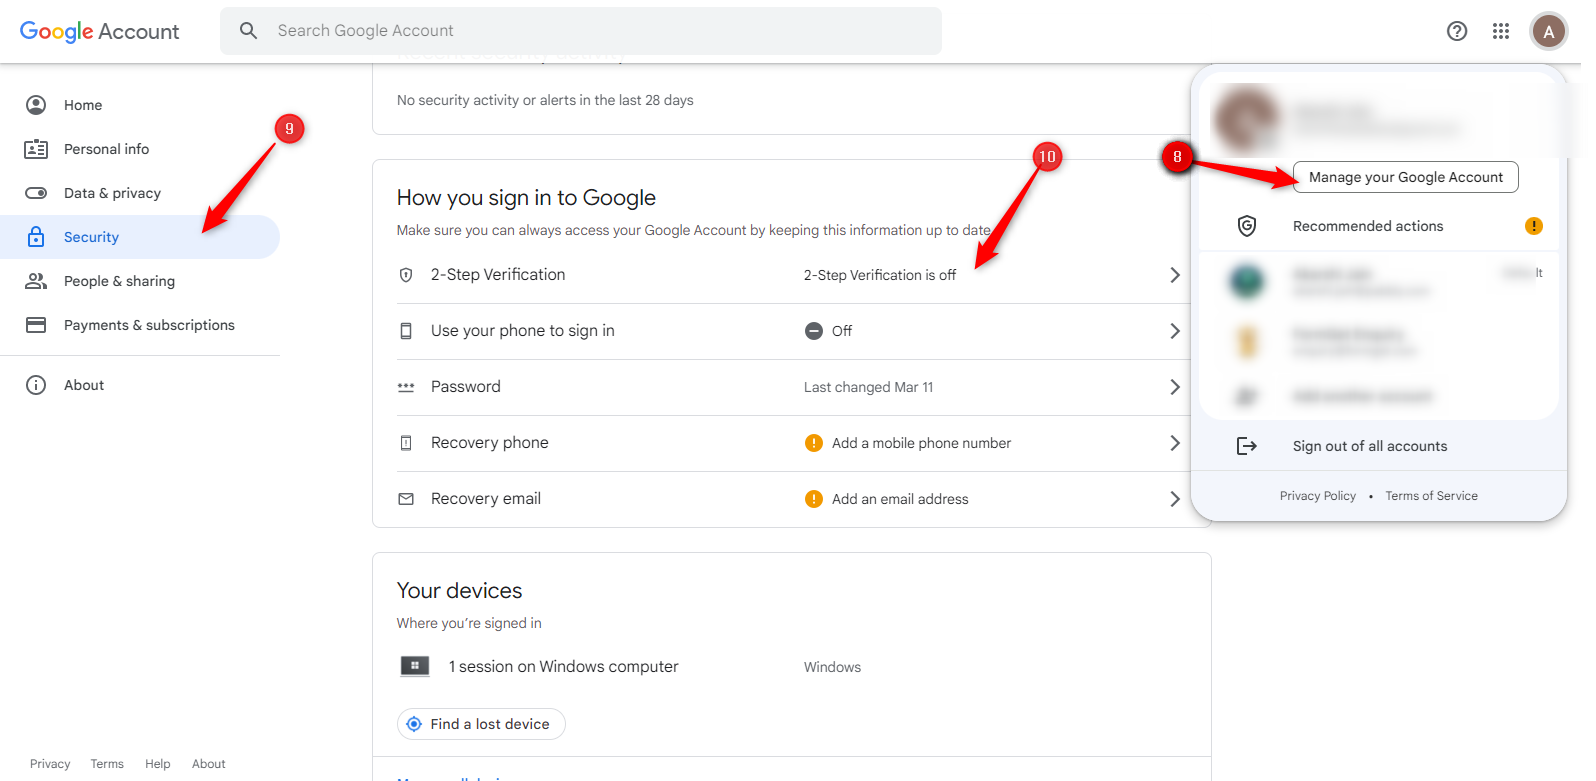Open the footer Help link
This screenshot has height=781, width=1596.
tap(158, 764)
